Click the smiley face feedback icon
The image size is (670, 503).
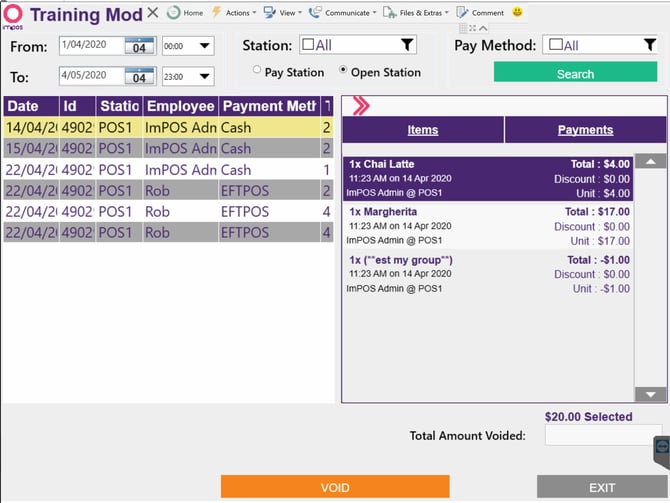(x=517, y=12)
